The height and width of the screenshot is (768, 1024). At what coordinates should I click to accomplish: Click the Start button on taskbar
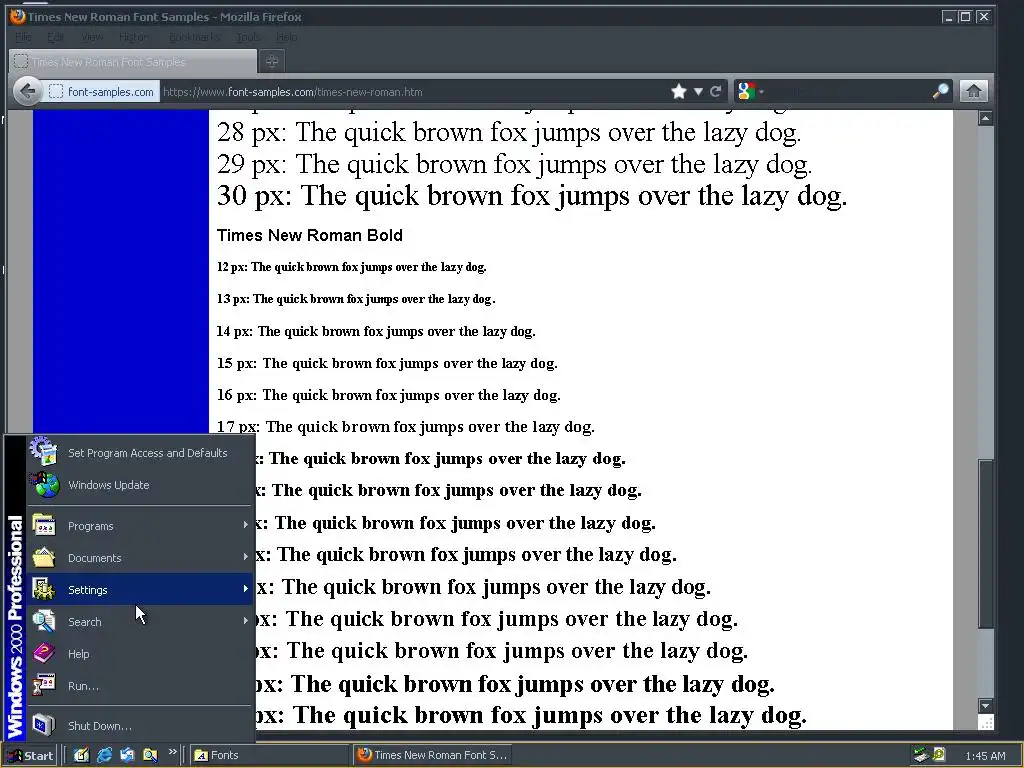point(30,756)
